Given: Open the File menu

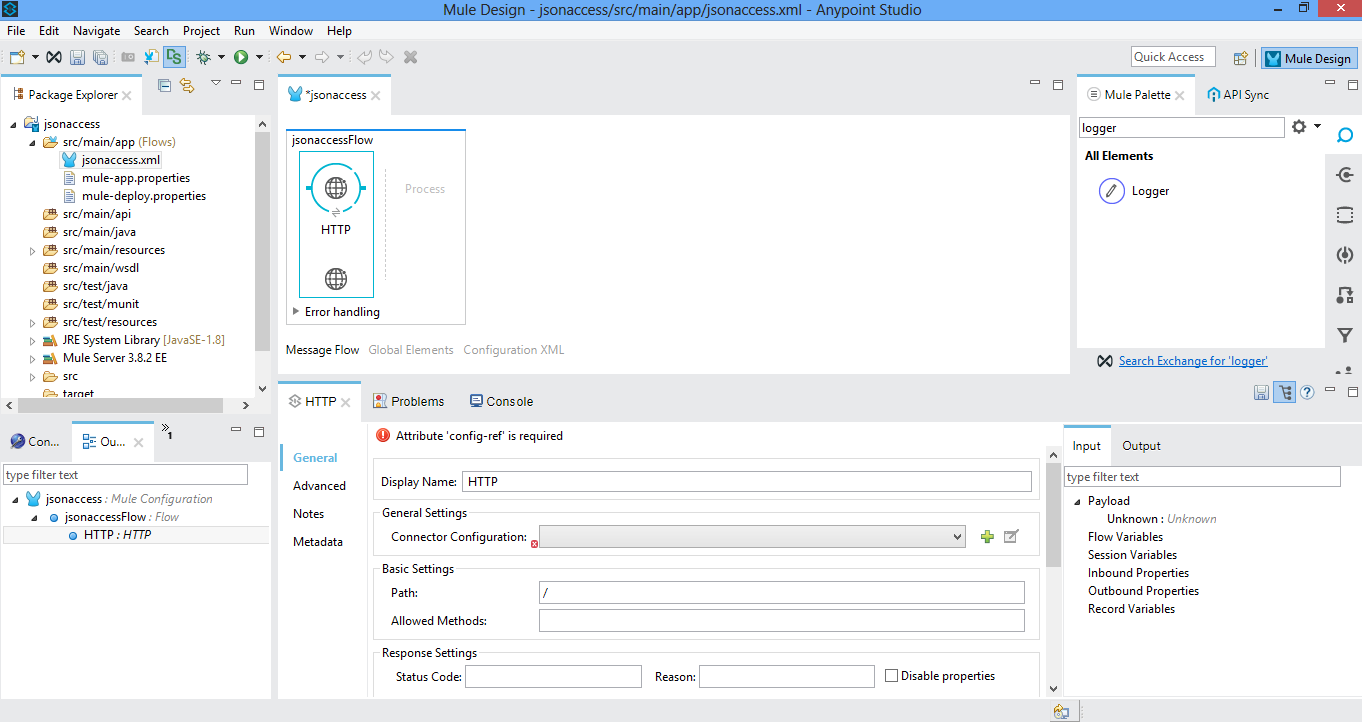Looking at the screenshot, I should click(16, 31).
